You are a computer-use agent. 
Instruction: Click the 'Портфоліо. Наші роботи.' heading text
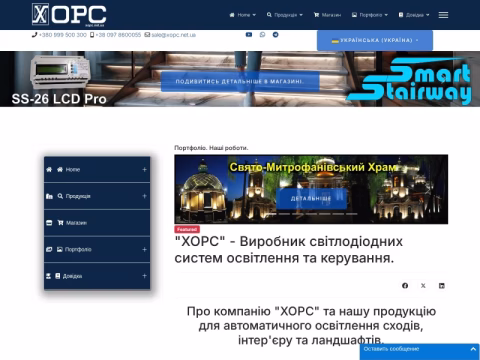coord(211,148)
